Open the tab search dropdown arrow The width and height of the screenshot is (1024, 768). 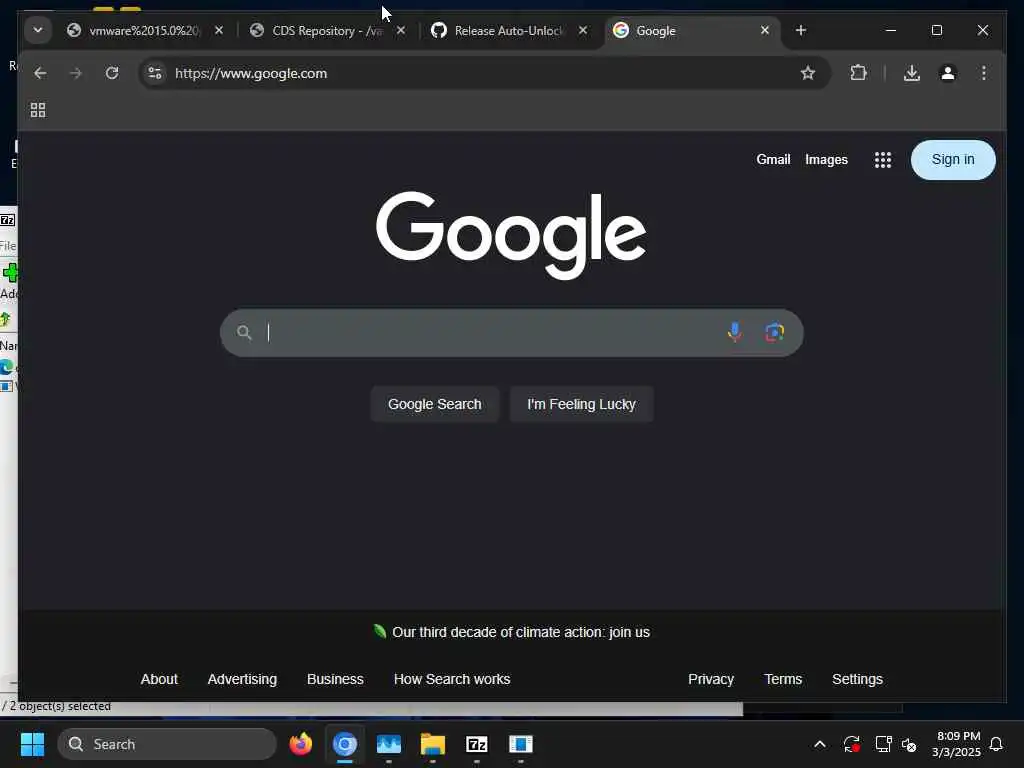click(x=38, y=30)
